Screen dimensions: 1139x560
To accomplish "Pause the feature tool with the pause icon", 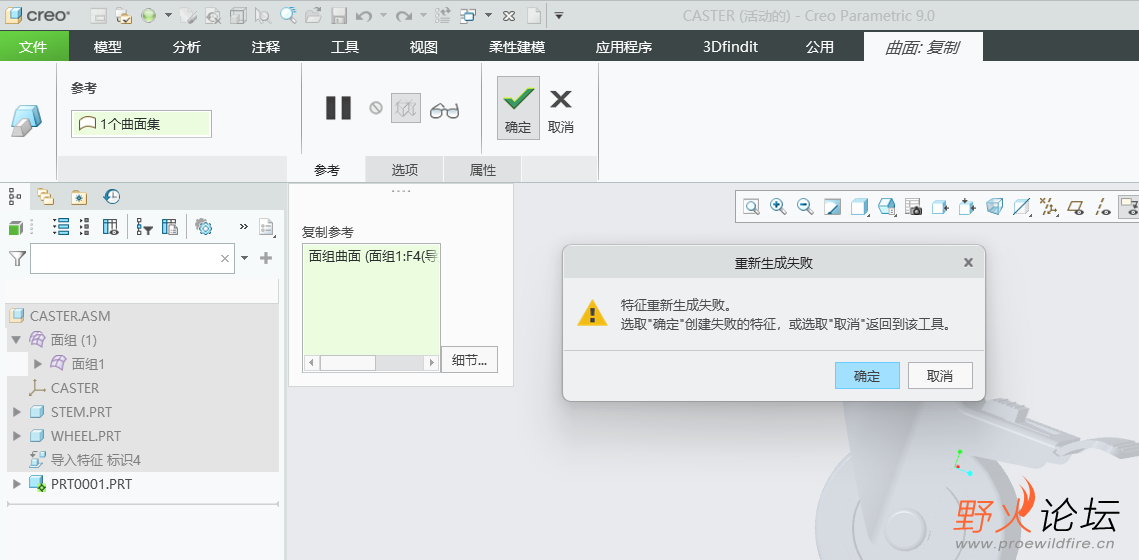I will [x=339, y=108].
